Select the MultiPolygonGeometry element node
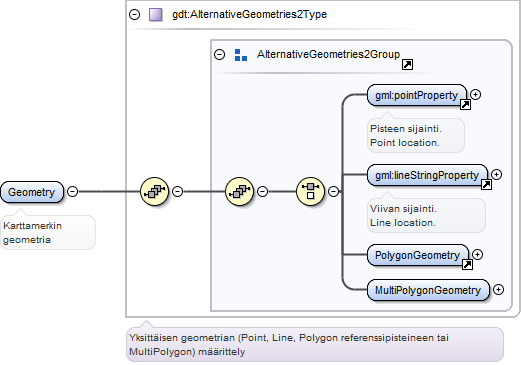 428,290
